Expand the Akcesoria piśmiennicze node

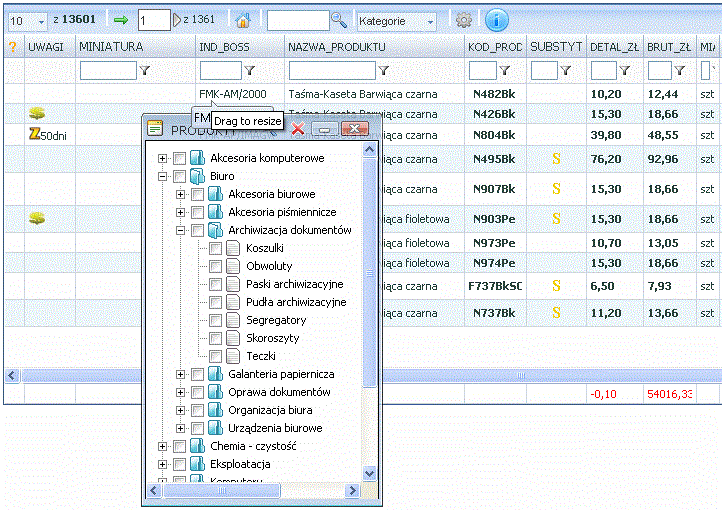tap(180, 212)
